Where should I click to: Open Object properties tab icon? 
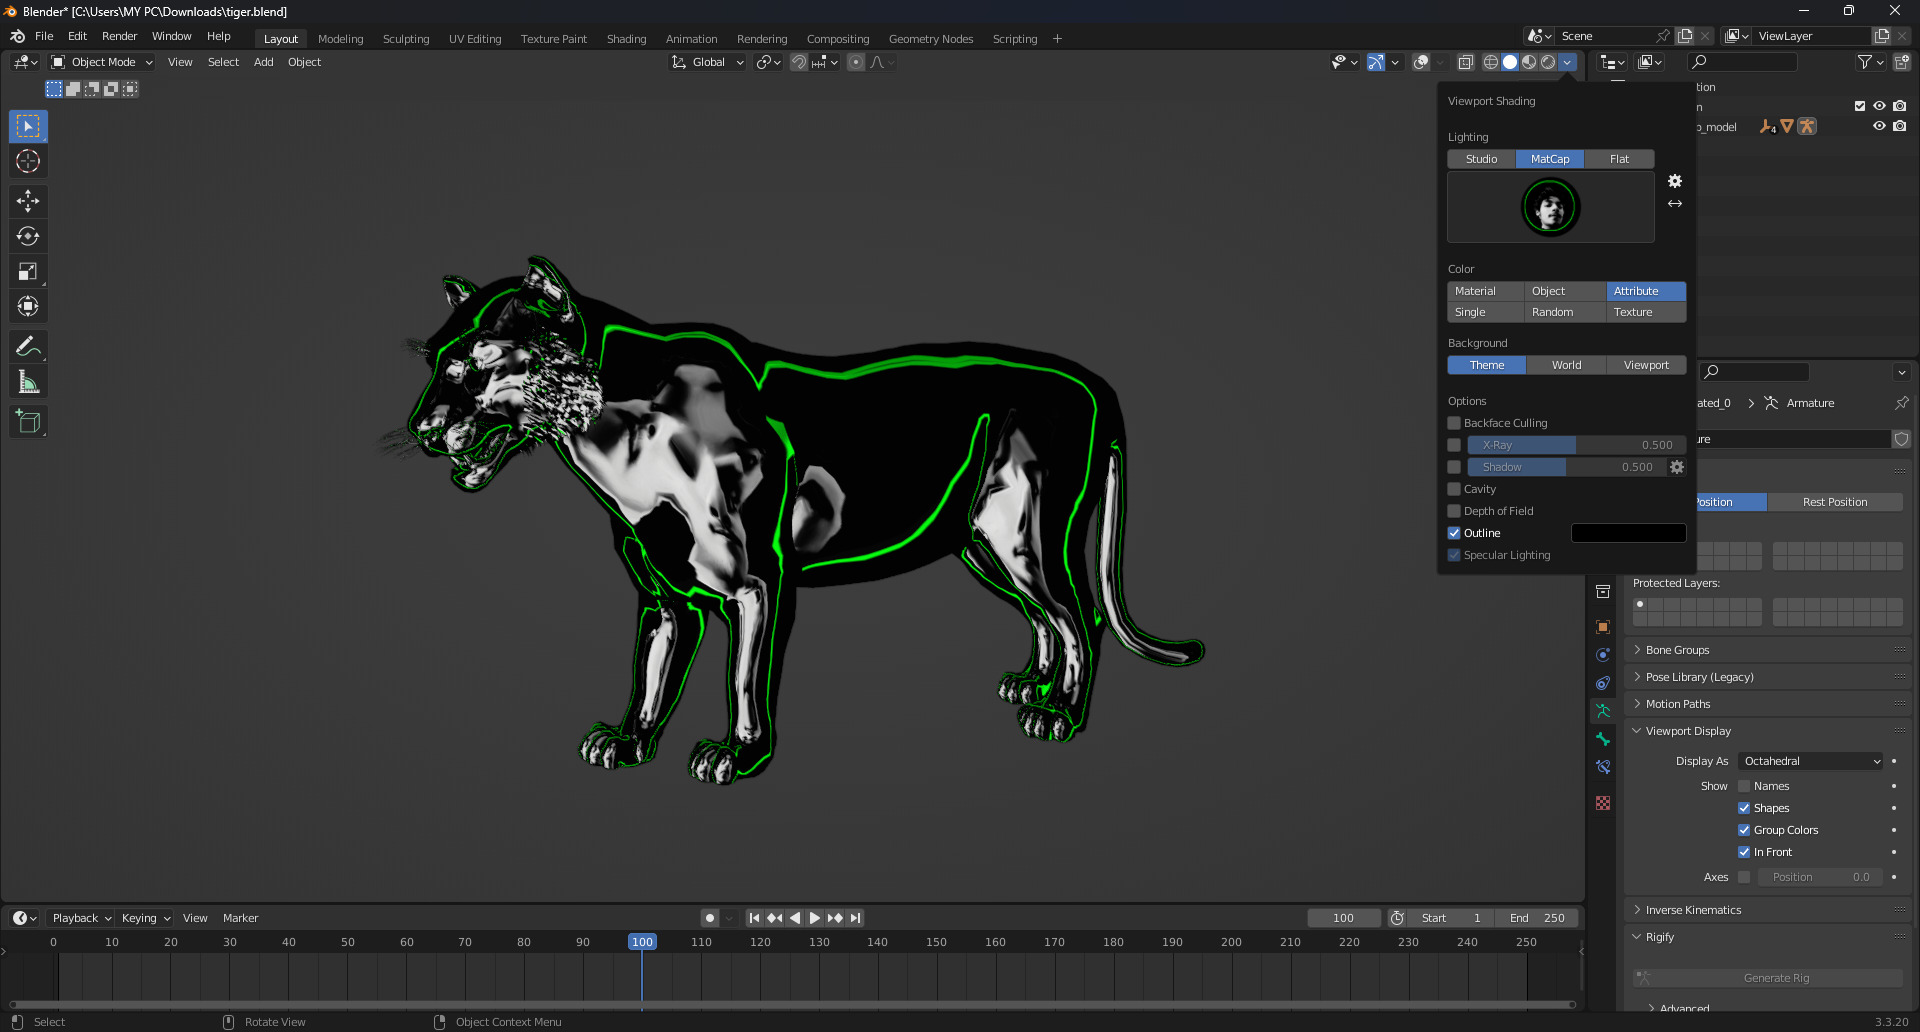pos(1603,627)
